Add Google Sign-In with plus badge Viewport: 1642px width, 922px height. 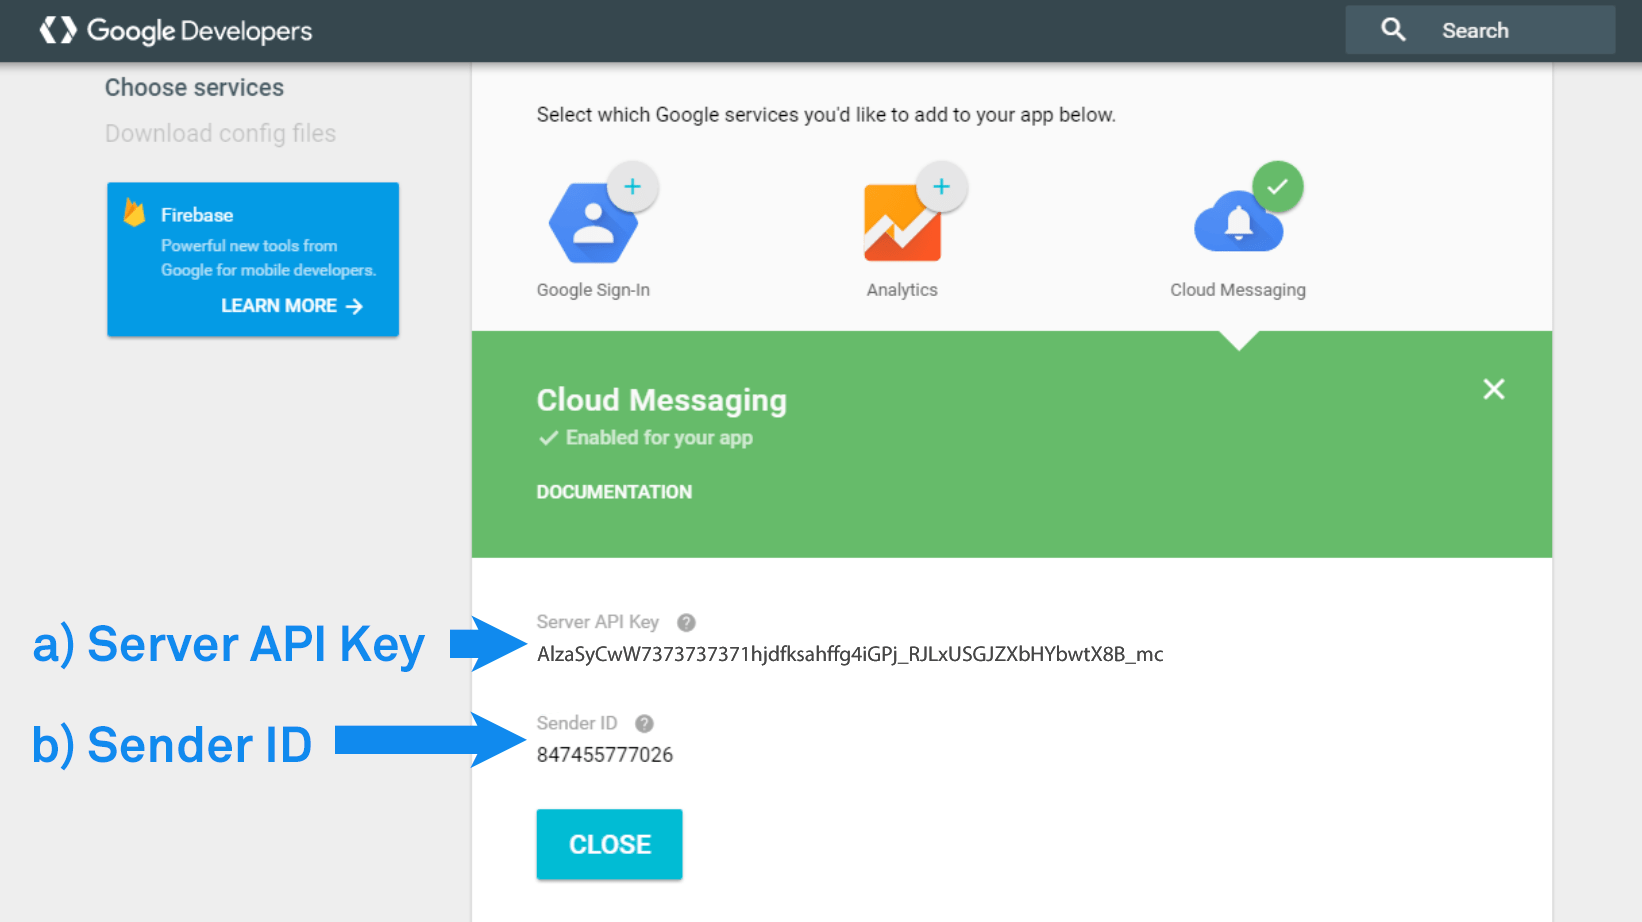tap(632, 187)
